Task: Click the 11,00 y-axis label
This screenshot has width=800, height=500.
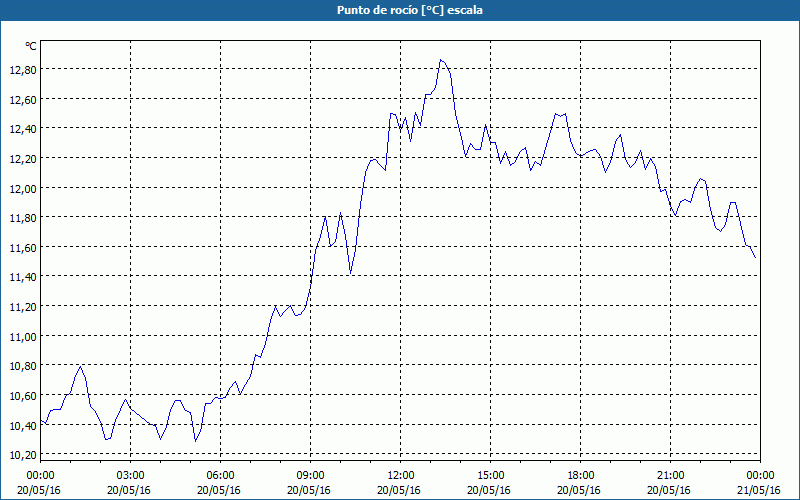Action: coord(23,337)
